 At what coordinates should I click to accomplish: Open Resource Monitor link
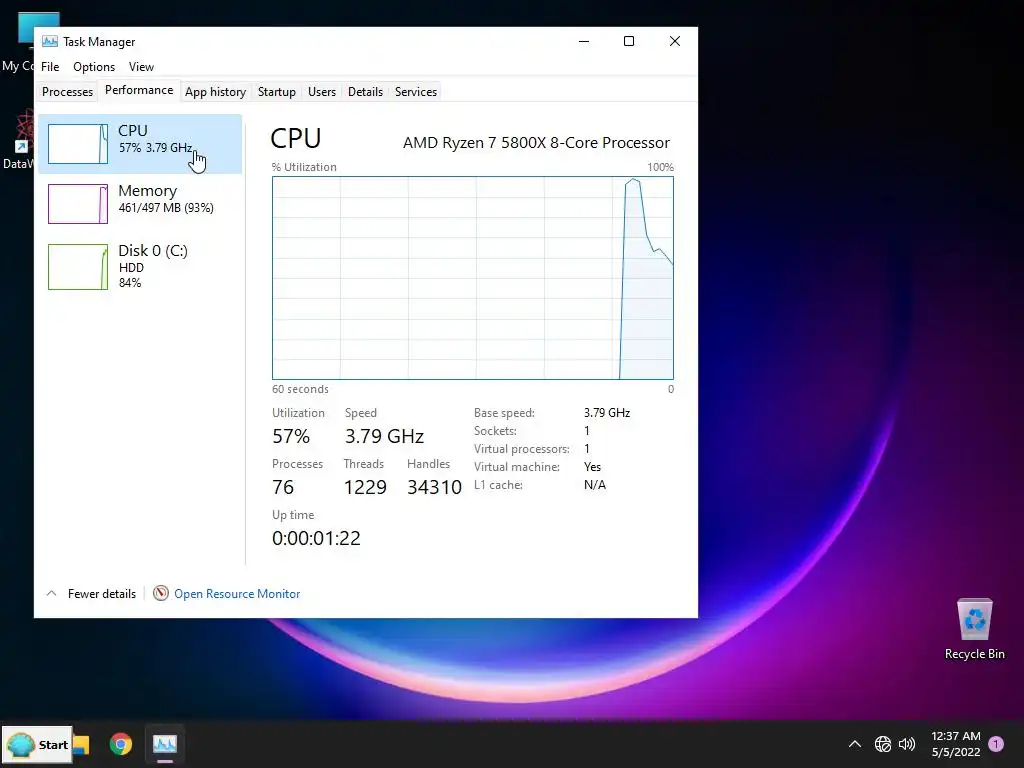click(237, 594)
